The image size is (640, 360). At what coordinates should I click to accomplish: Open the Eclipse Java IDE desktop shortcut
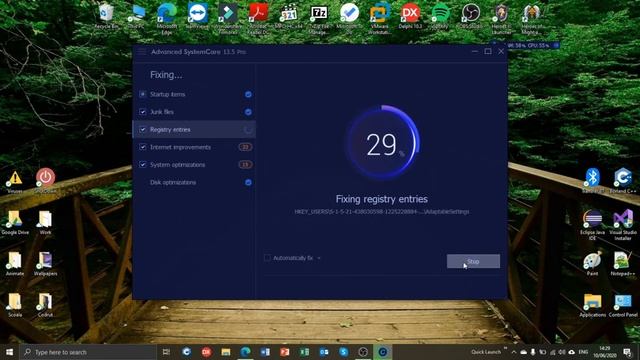tap(593, 225)
